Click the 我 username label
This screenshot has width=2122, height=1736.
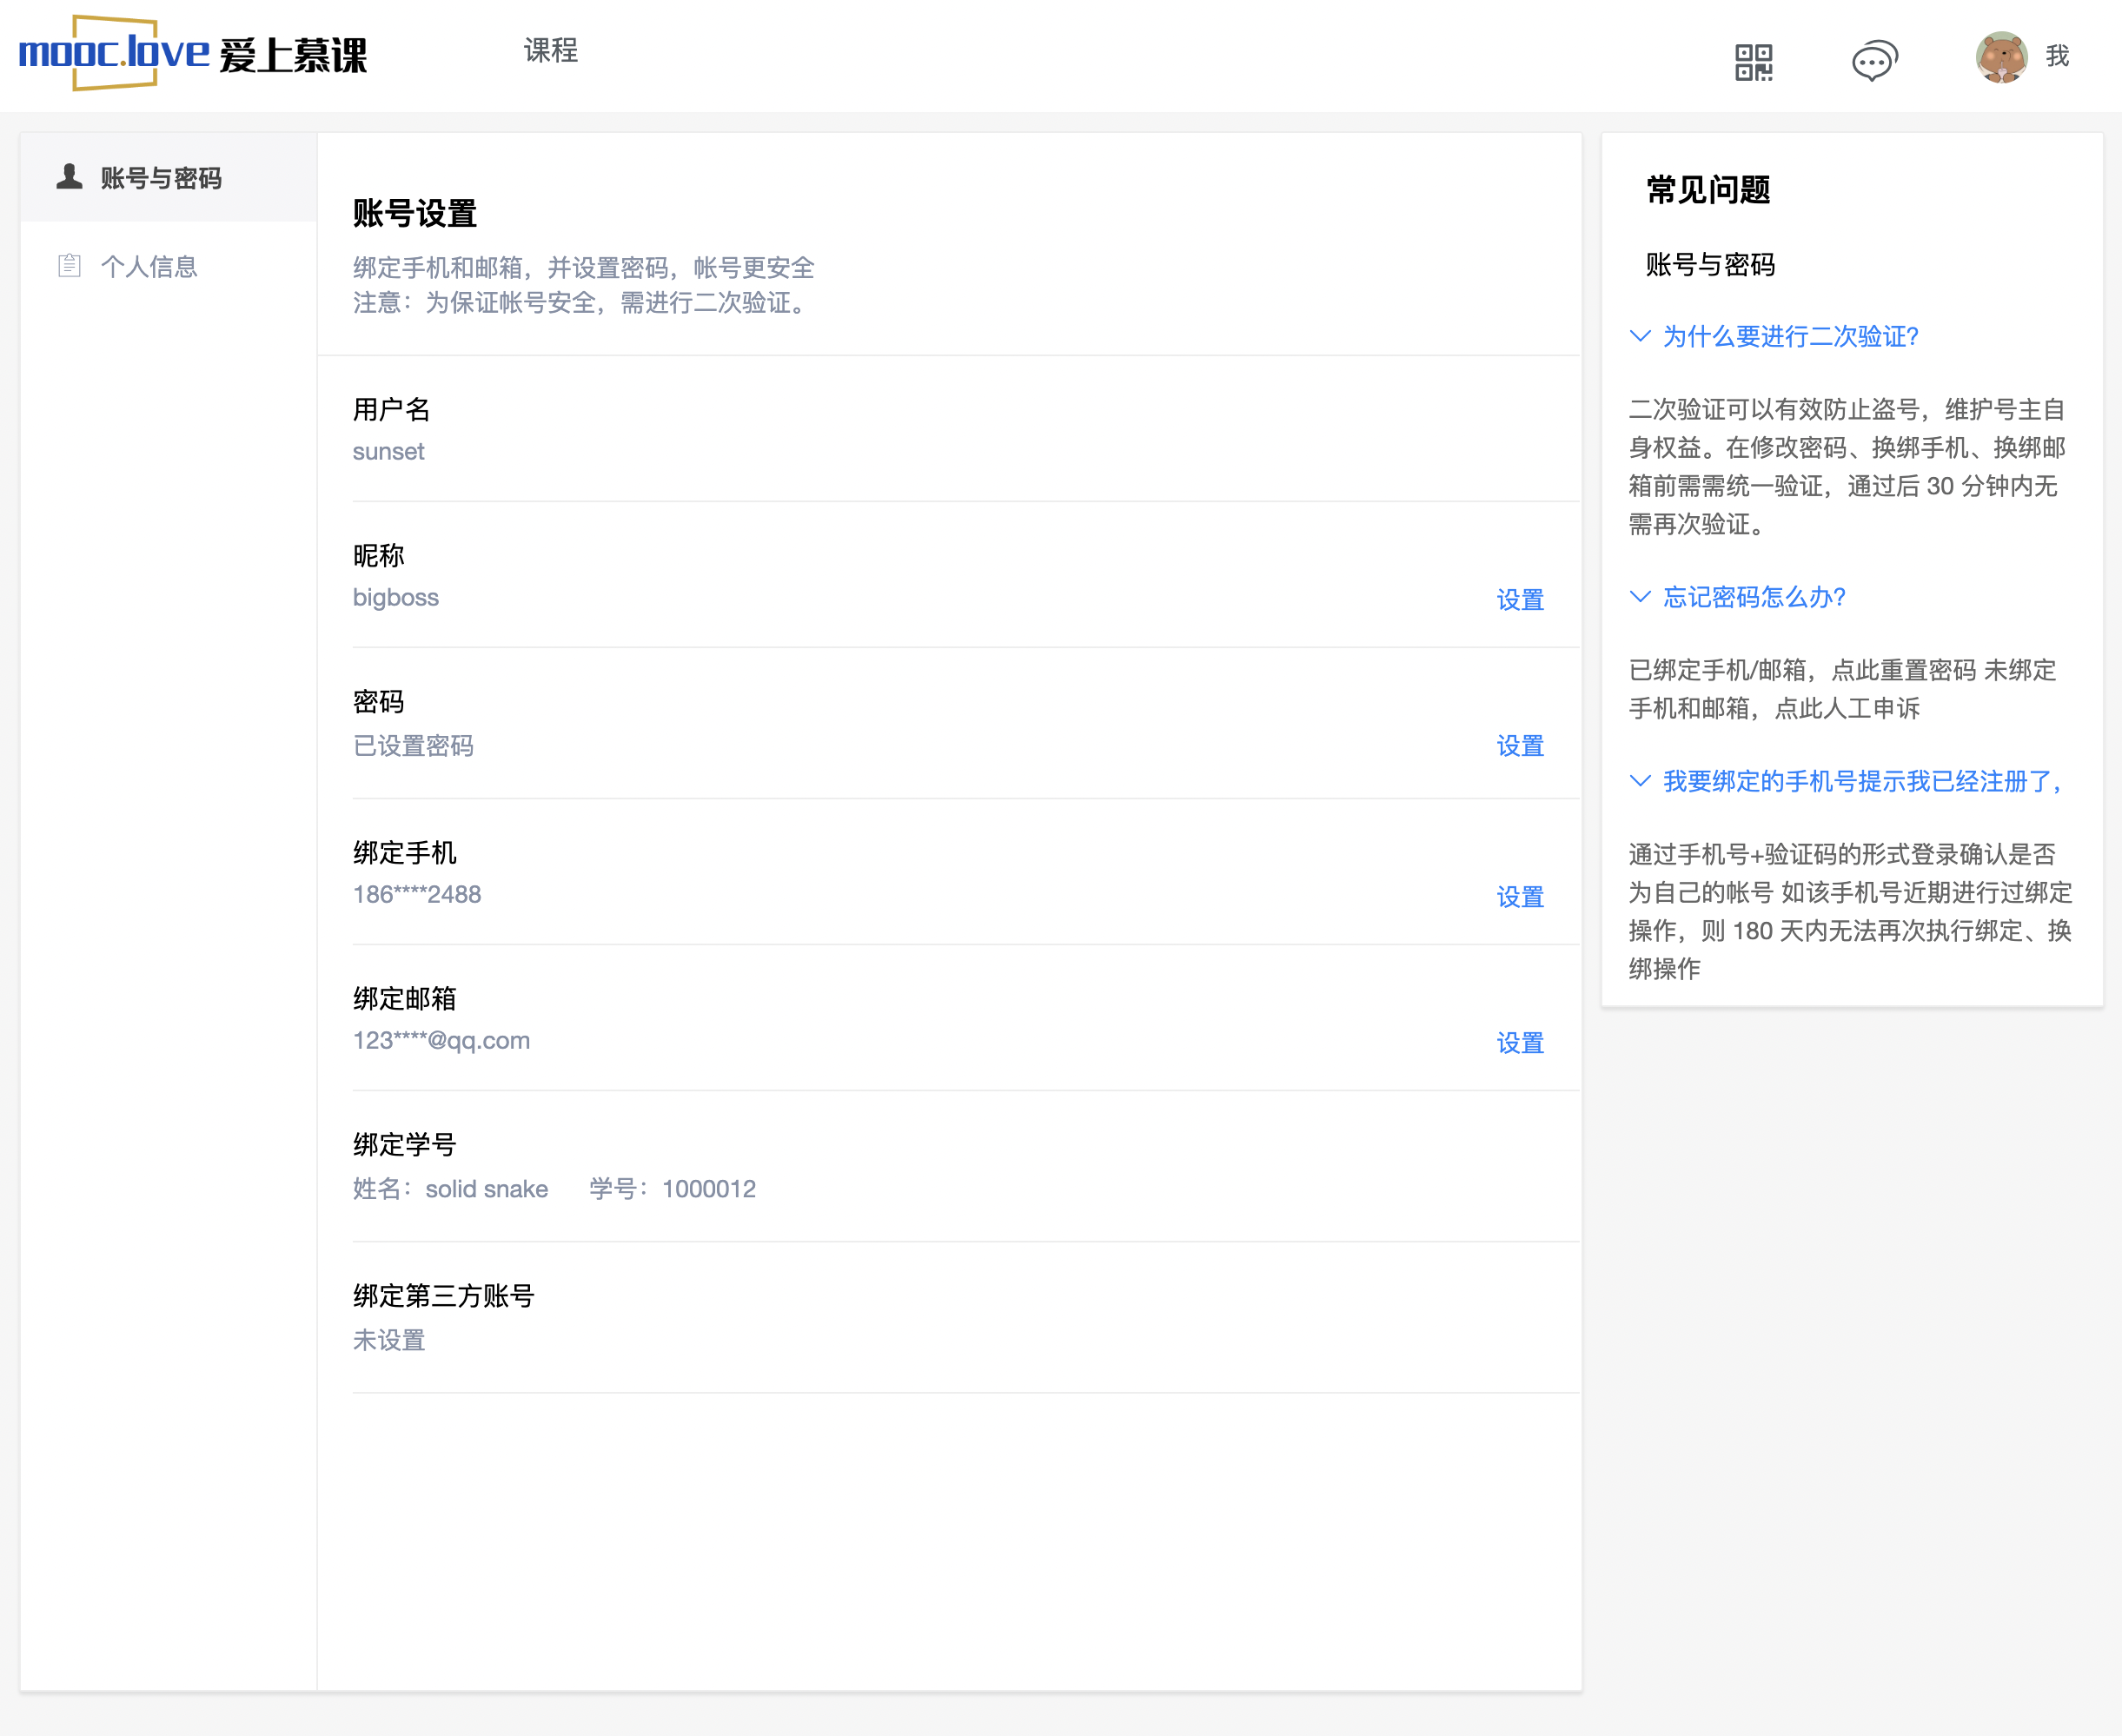click(2056, 56)
